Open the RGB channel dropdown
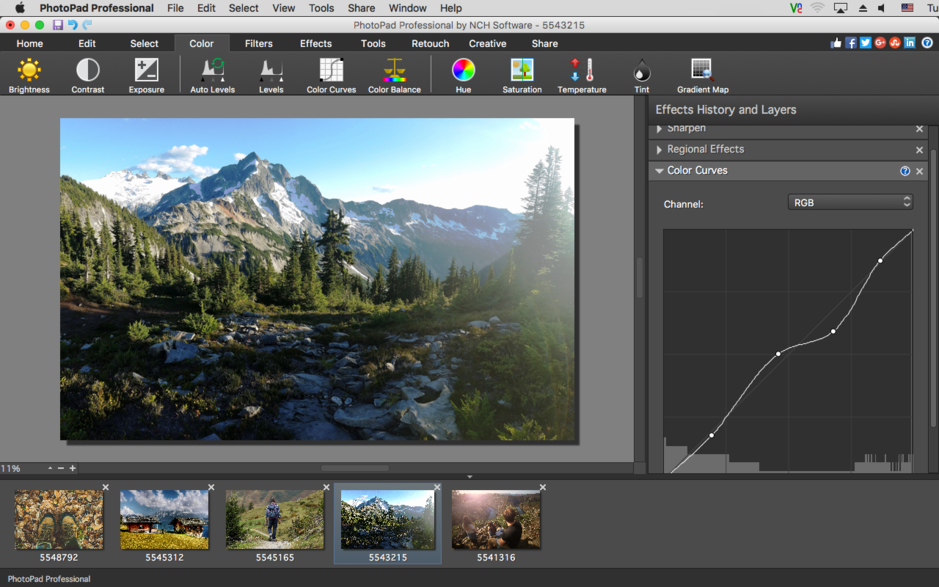Image resolution: width=939 pixels, height=587 pixels. click(850, 202)
